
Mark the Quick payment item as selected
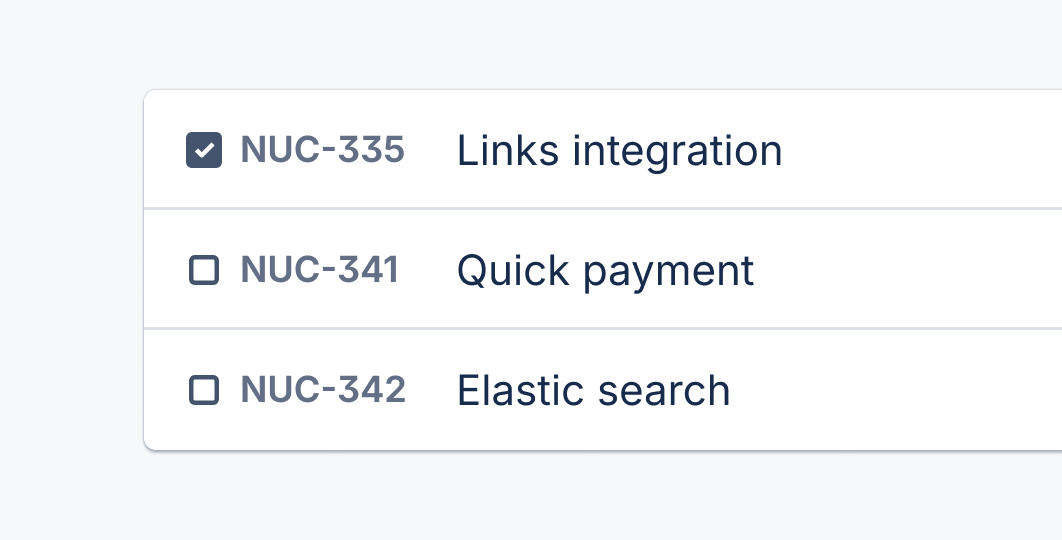[204, 270]
